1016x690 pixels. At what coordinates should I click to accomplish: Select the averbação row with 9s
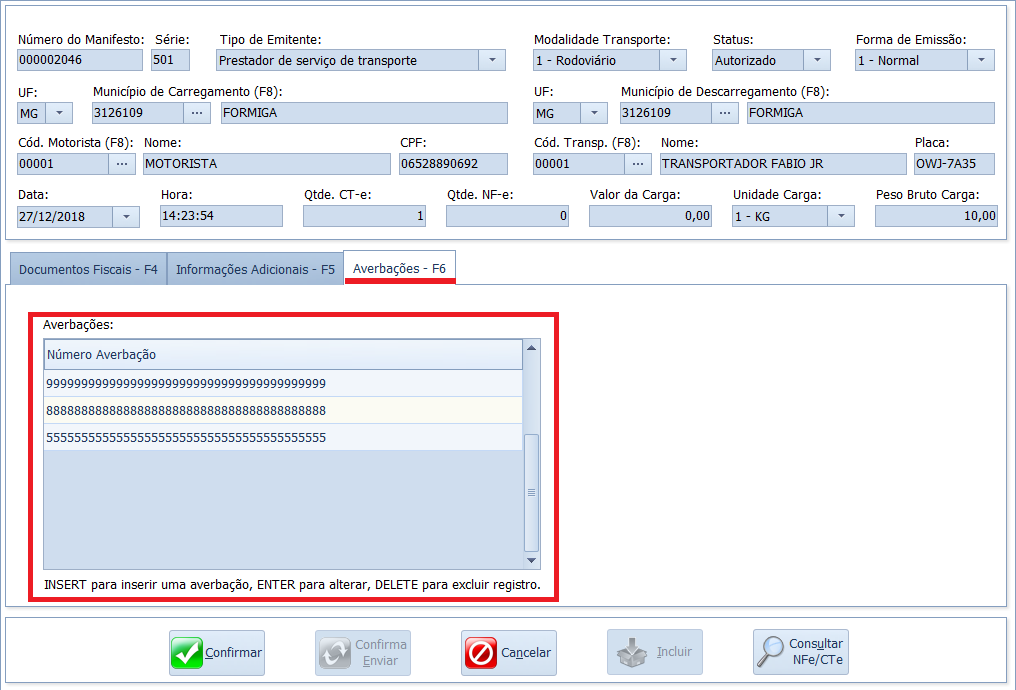(x=282, y=384)
